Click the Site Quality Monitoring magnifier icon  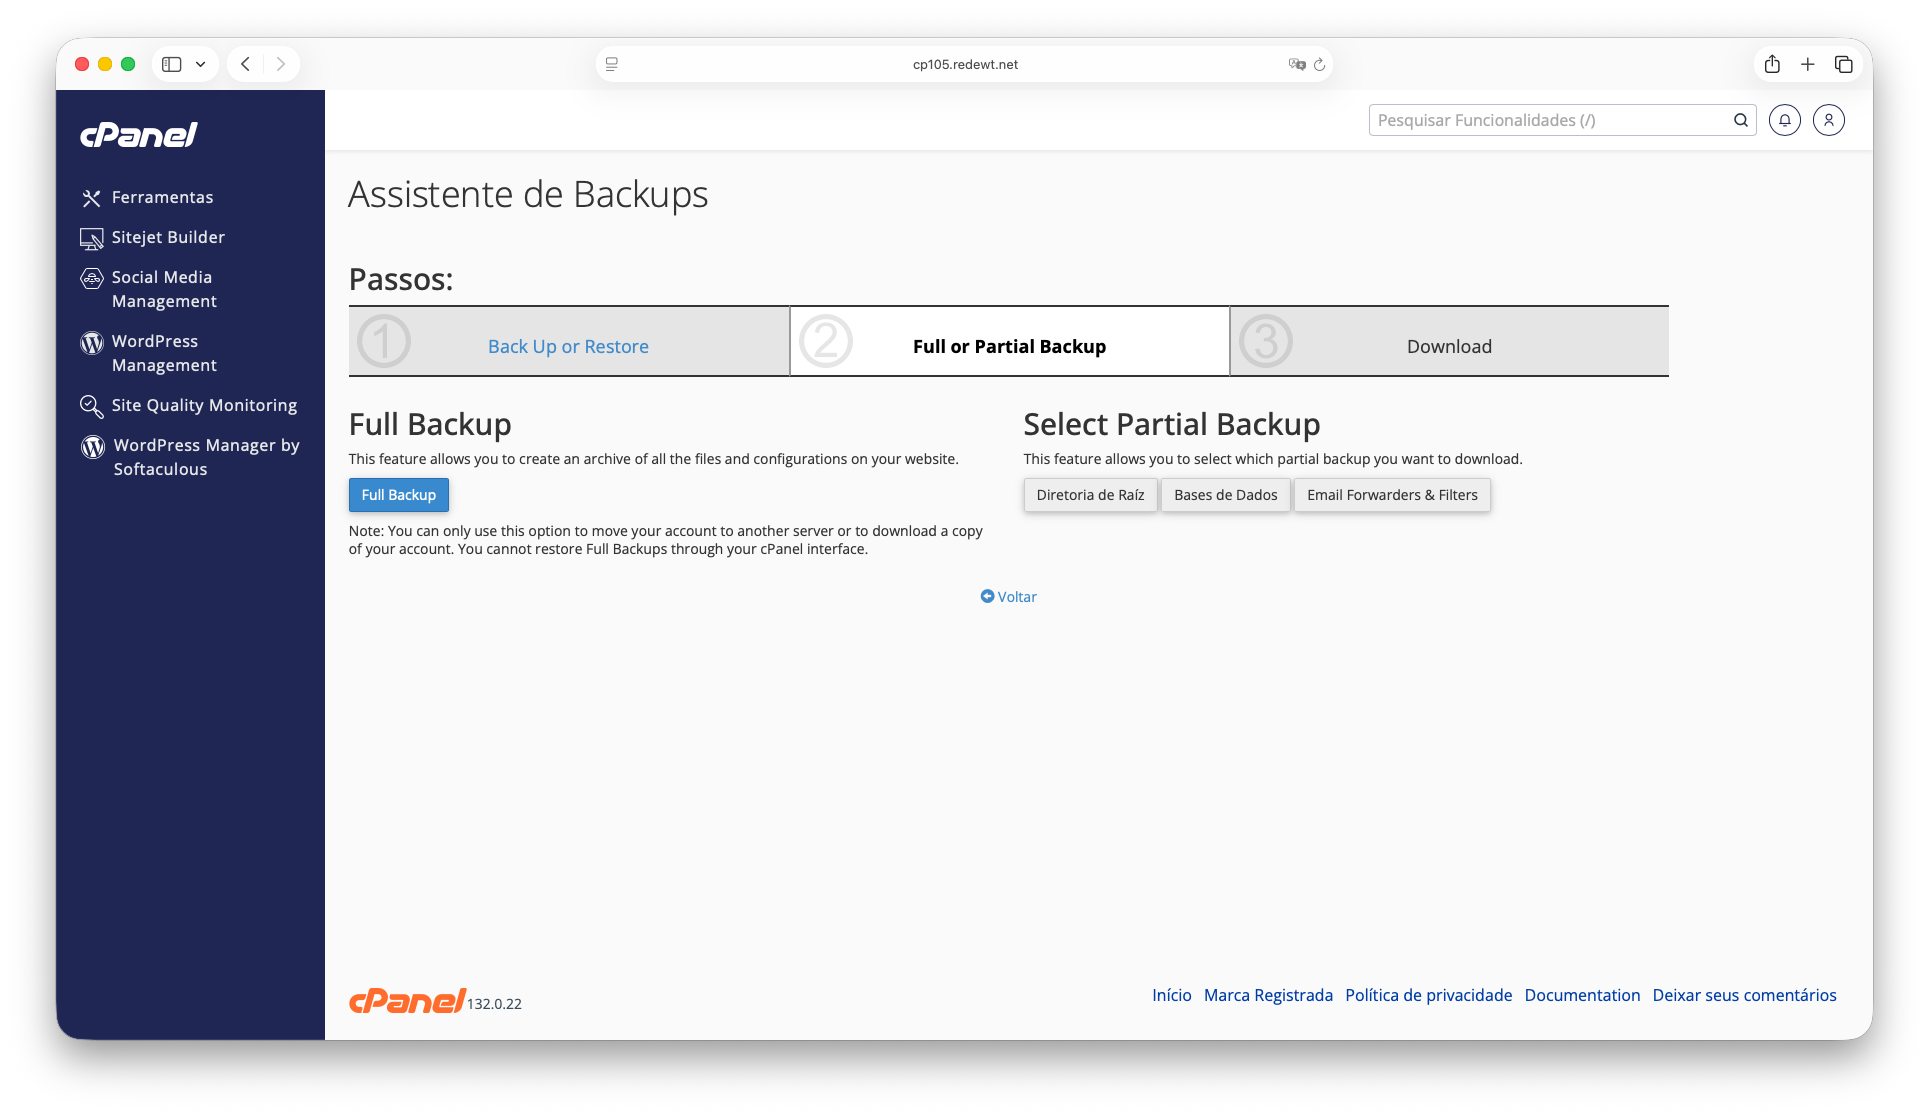91,406
